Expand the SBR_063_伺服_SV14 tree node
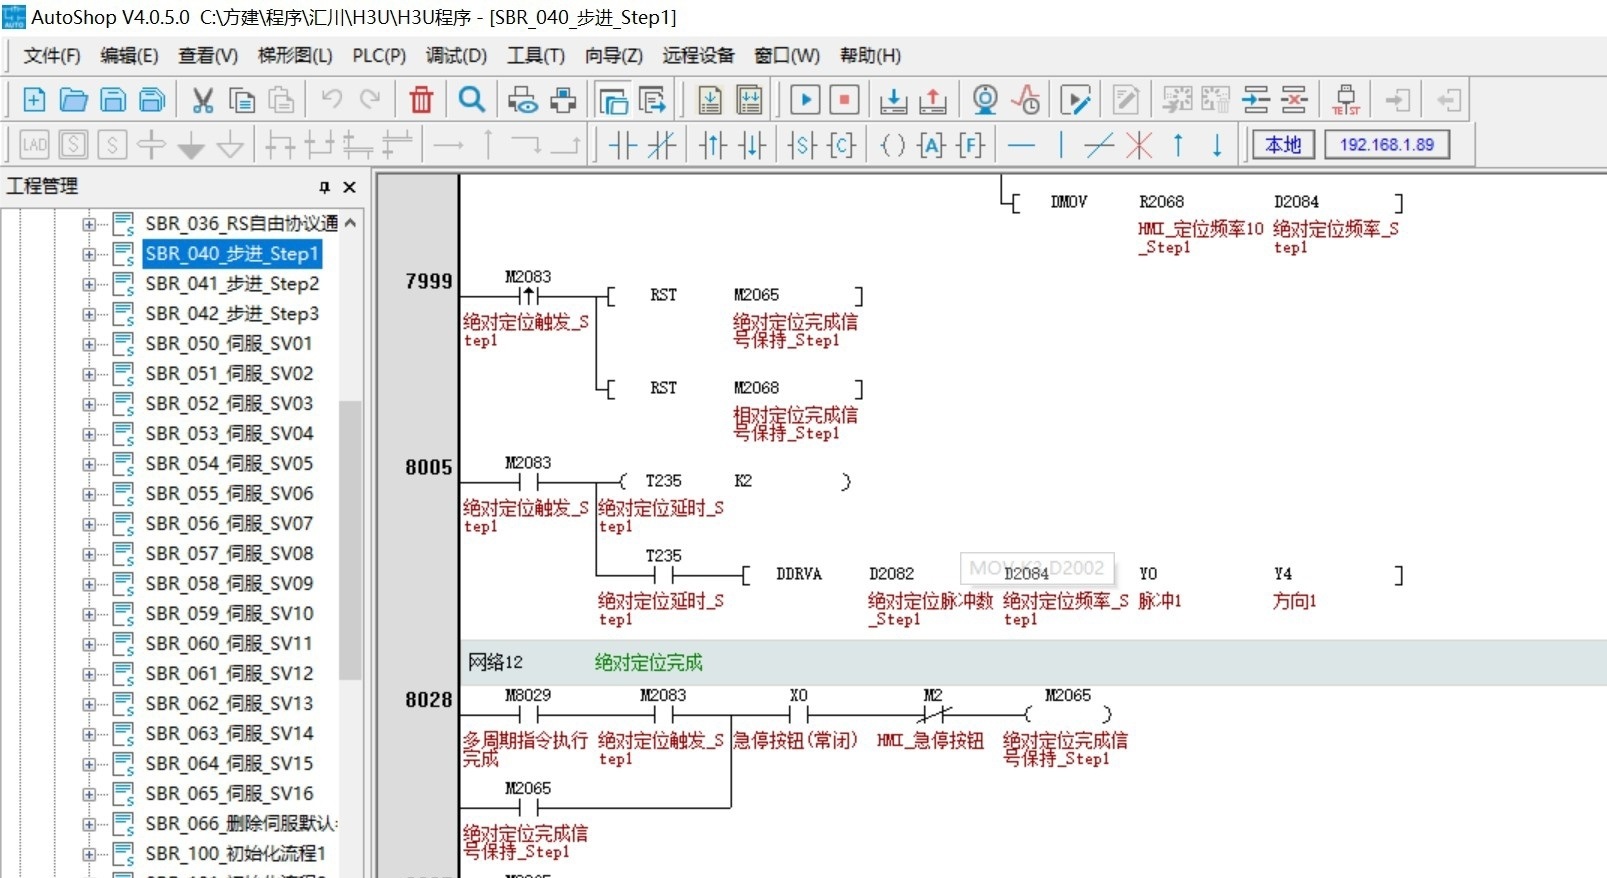Screen dimensions: 1607x878 [89, 734]
